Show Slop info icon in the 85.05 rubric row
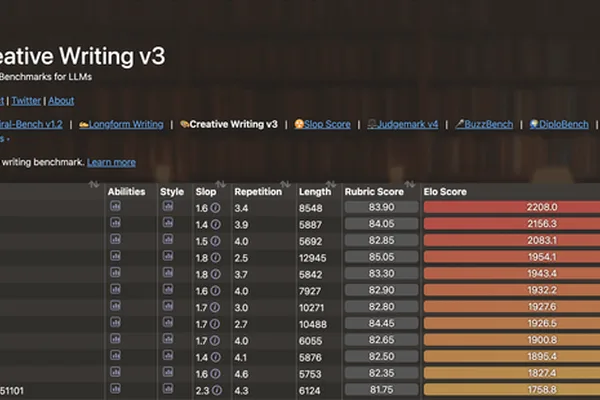The image size is (600, 400). [215, 258]
